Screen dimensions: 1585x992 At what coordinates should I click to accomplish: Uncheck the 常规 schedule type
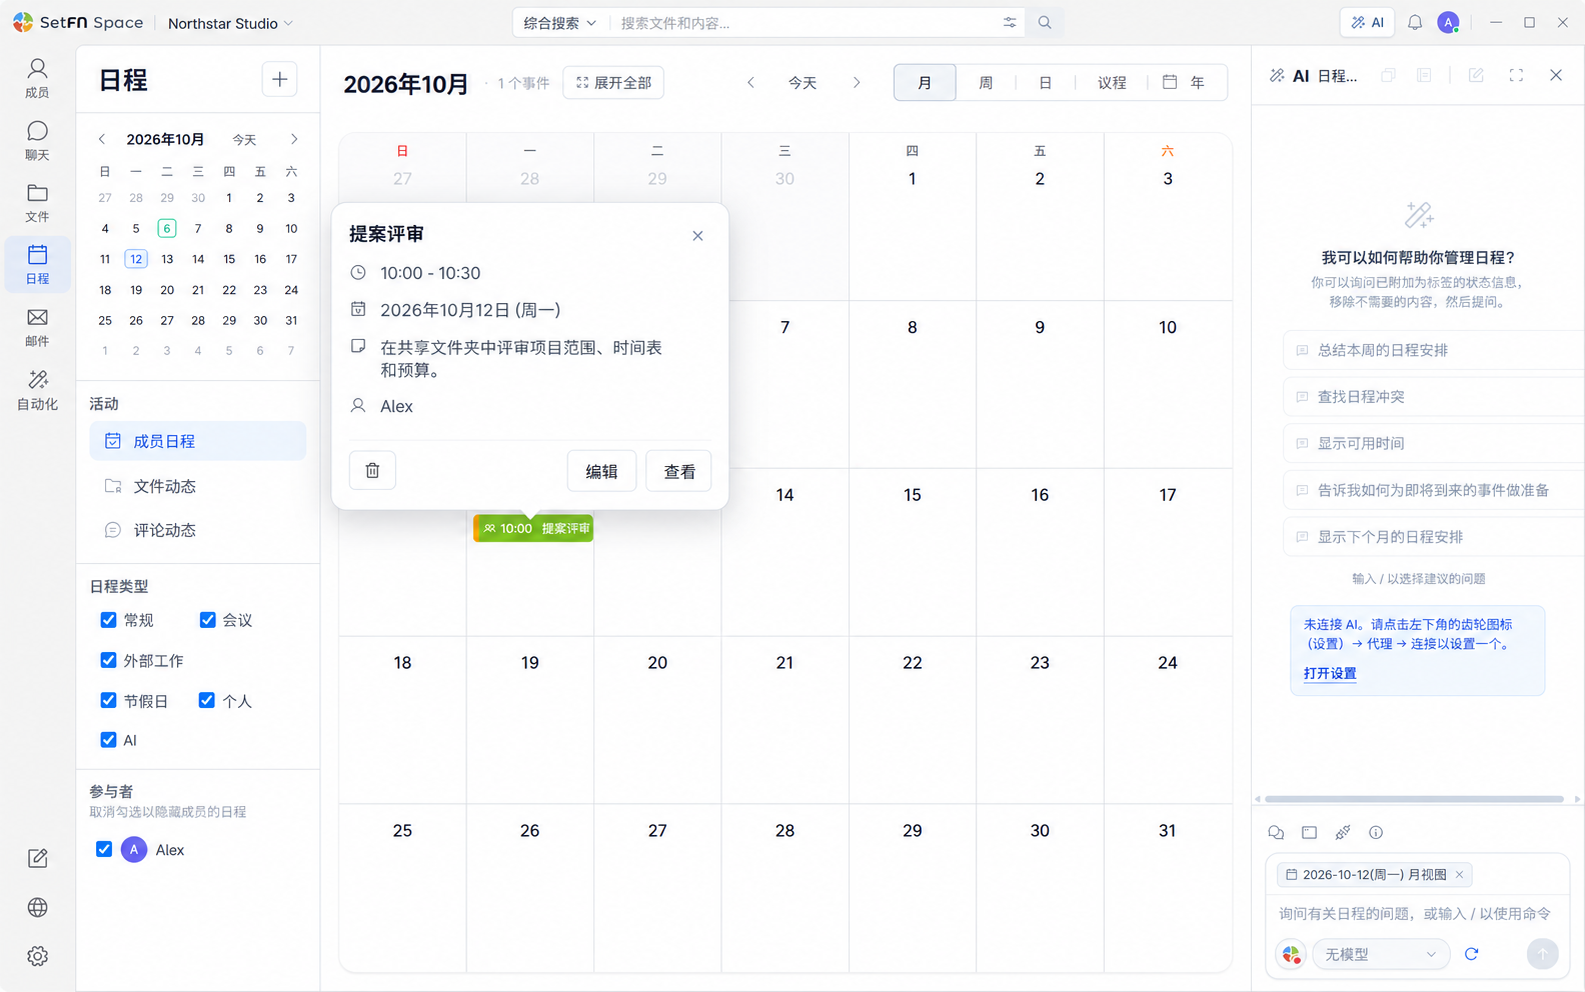pos(108,620)
